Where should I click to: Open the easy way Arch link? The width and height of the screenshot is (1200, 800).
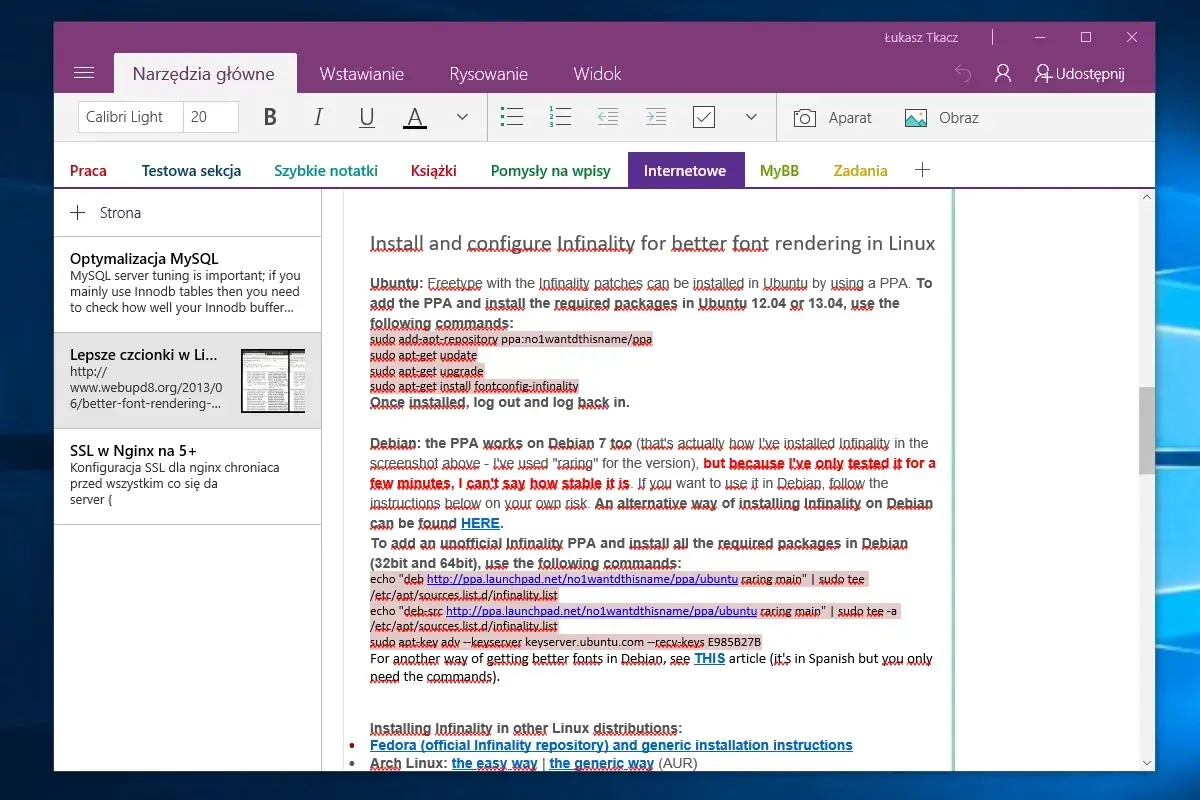pos(494,763)
